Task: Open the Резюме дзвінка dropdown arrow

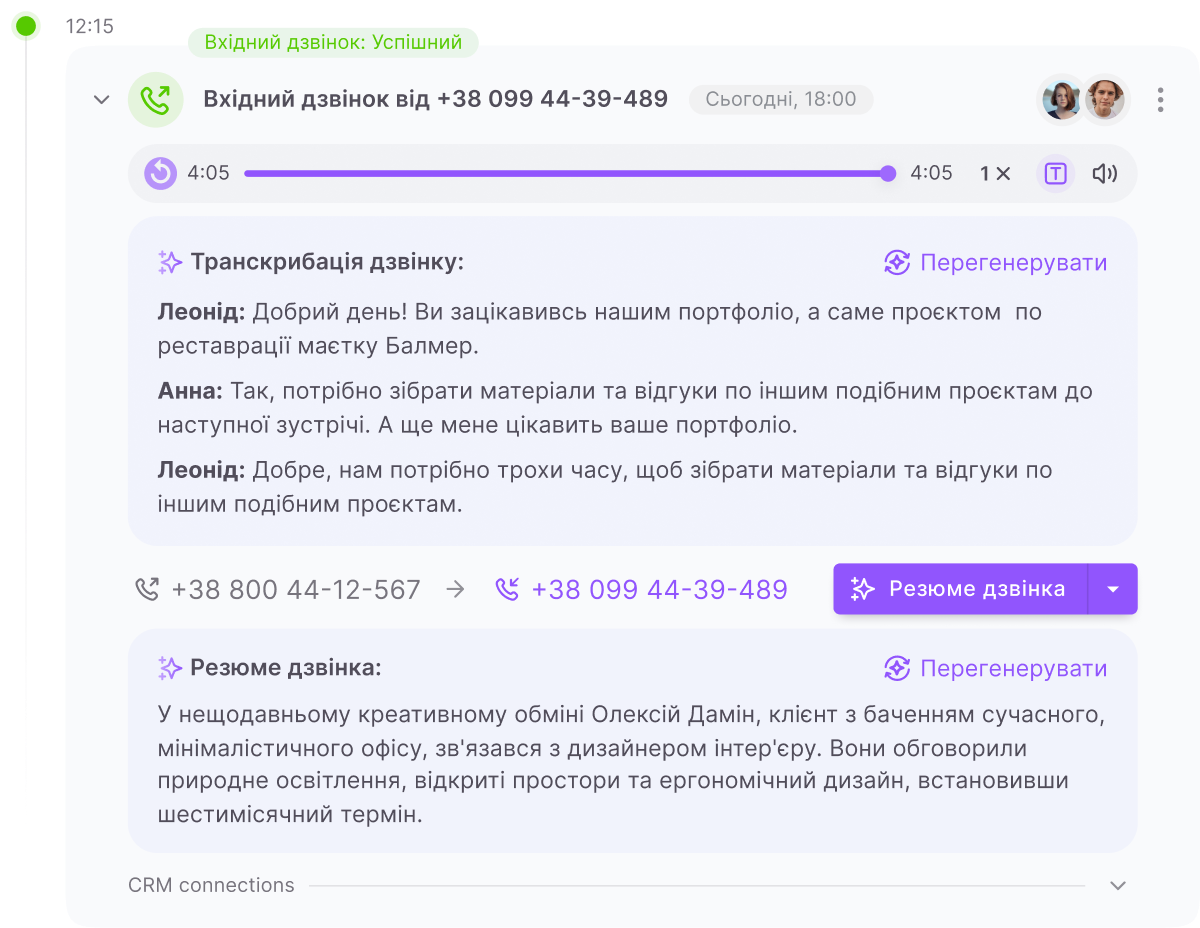Action: [x=1113, y=589]
